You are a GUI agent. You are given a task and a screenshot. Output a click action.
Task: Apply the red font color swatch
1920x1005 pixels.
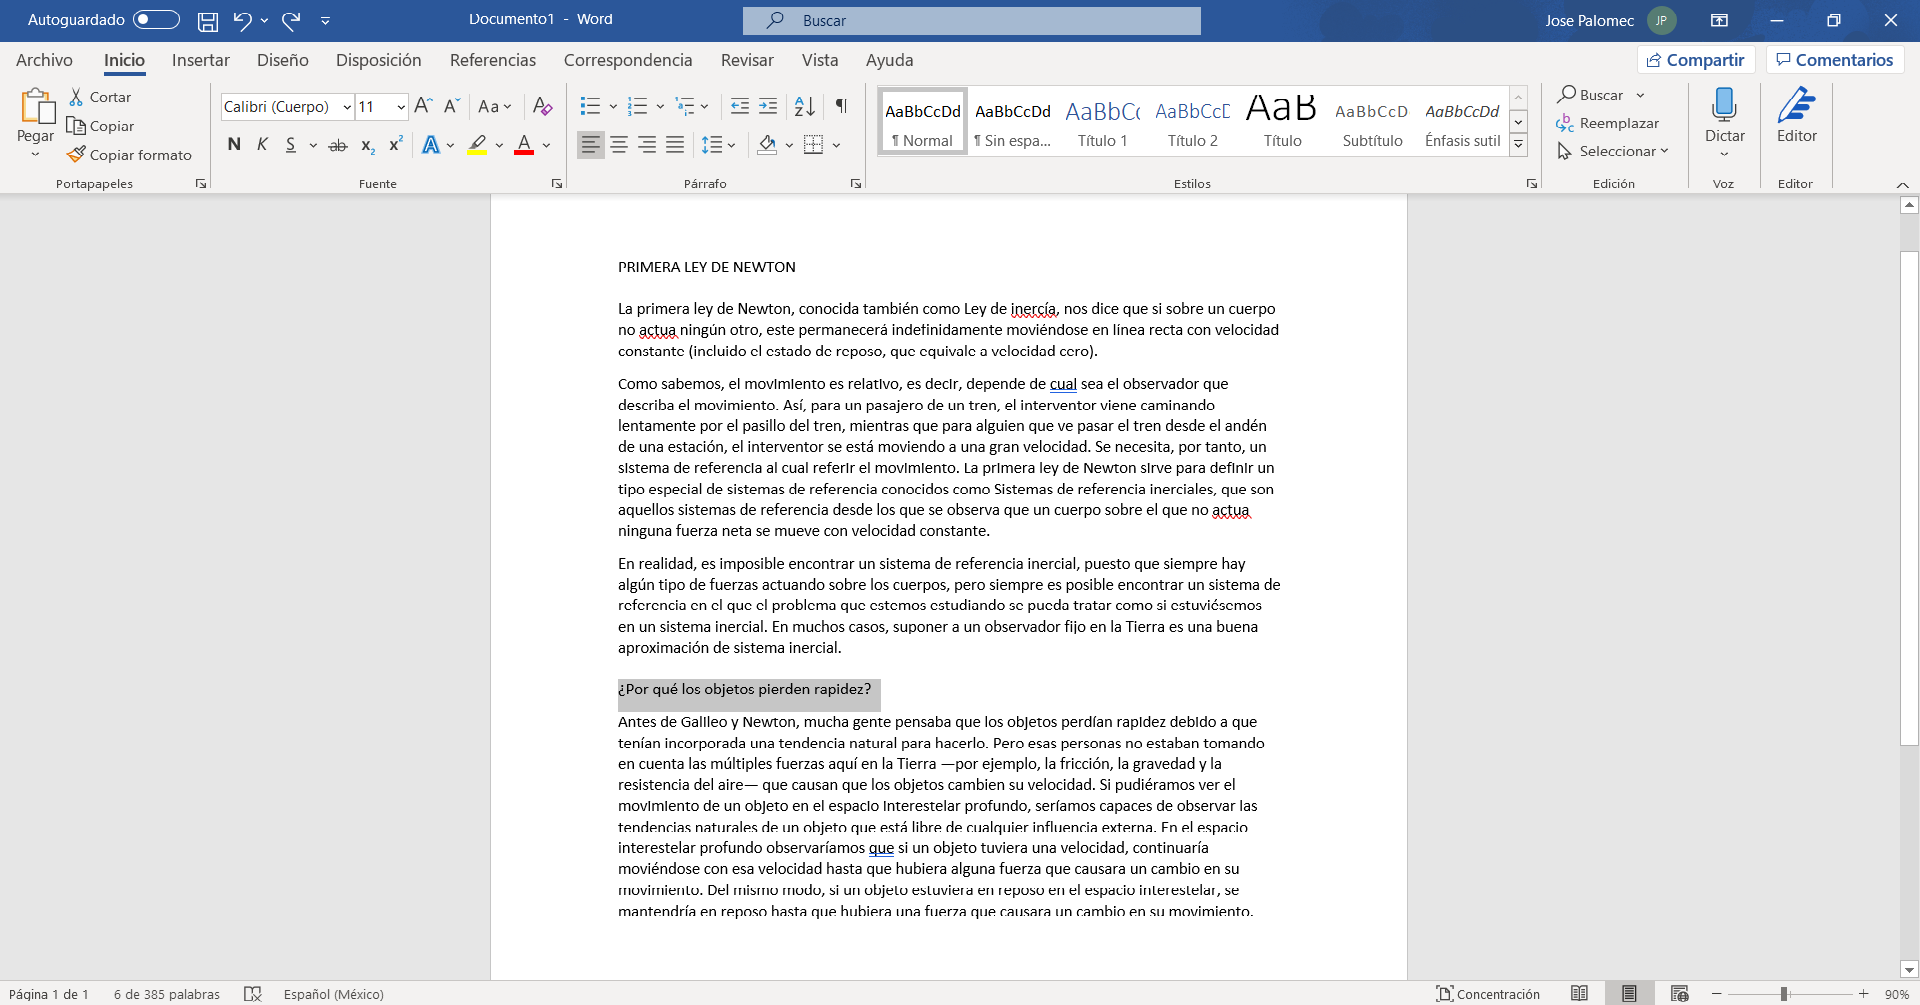[x=523, y=145]
